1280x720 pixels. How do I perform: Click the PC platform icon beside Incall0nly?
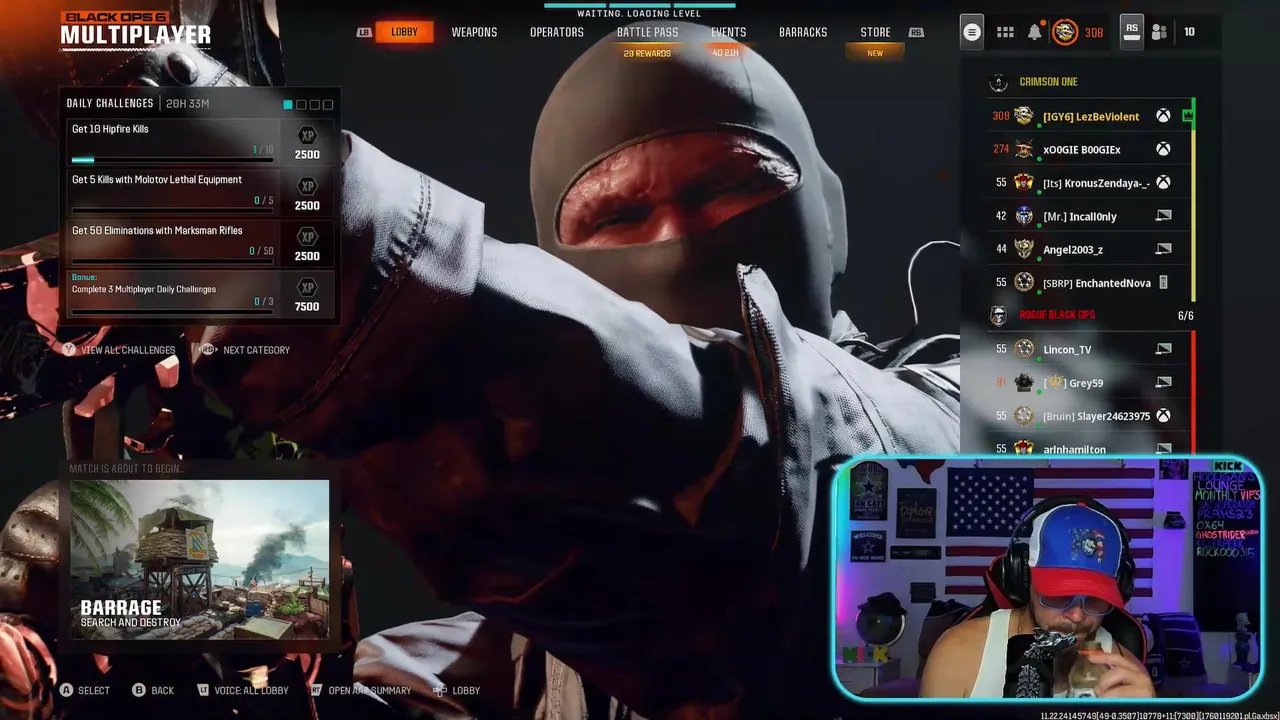pos(1163,215)
